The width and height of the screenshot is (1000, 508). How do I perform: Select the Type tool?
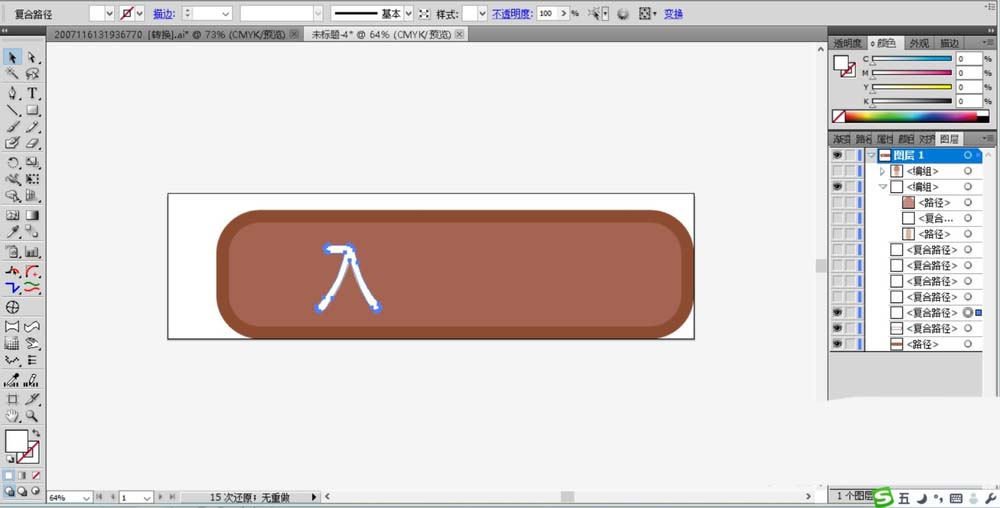click(32, 93)
